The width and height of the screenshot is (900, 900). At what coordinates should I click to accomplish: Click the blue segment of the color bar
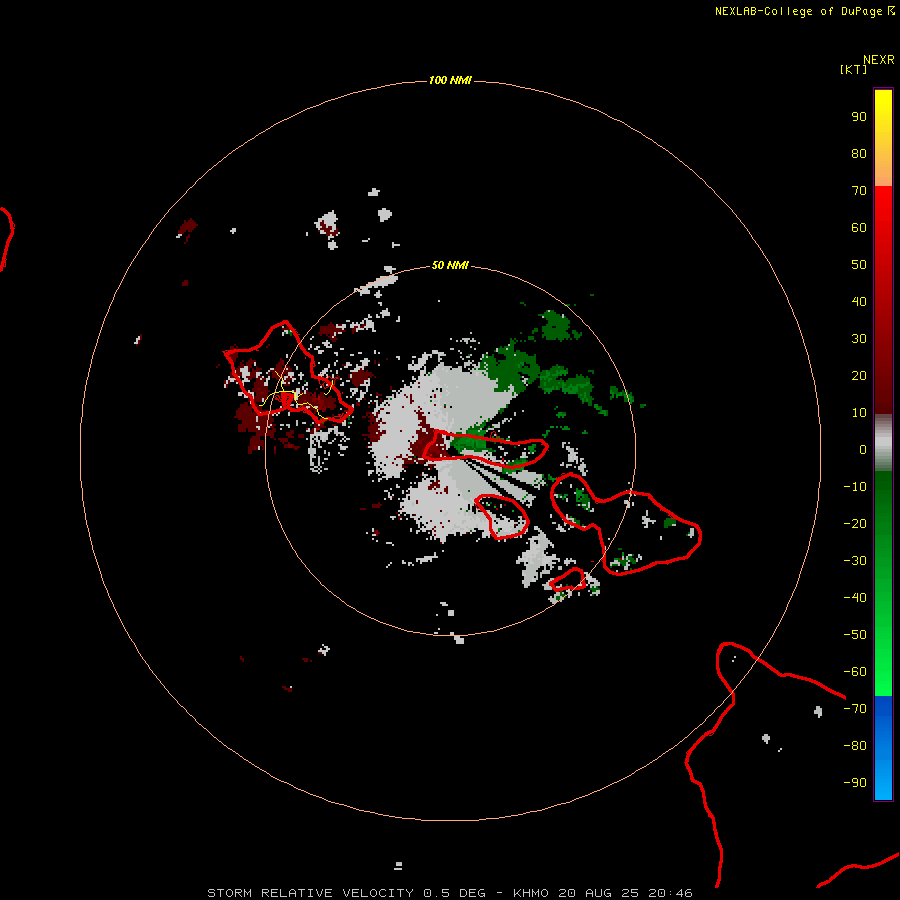(x=883, y=748)
